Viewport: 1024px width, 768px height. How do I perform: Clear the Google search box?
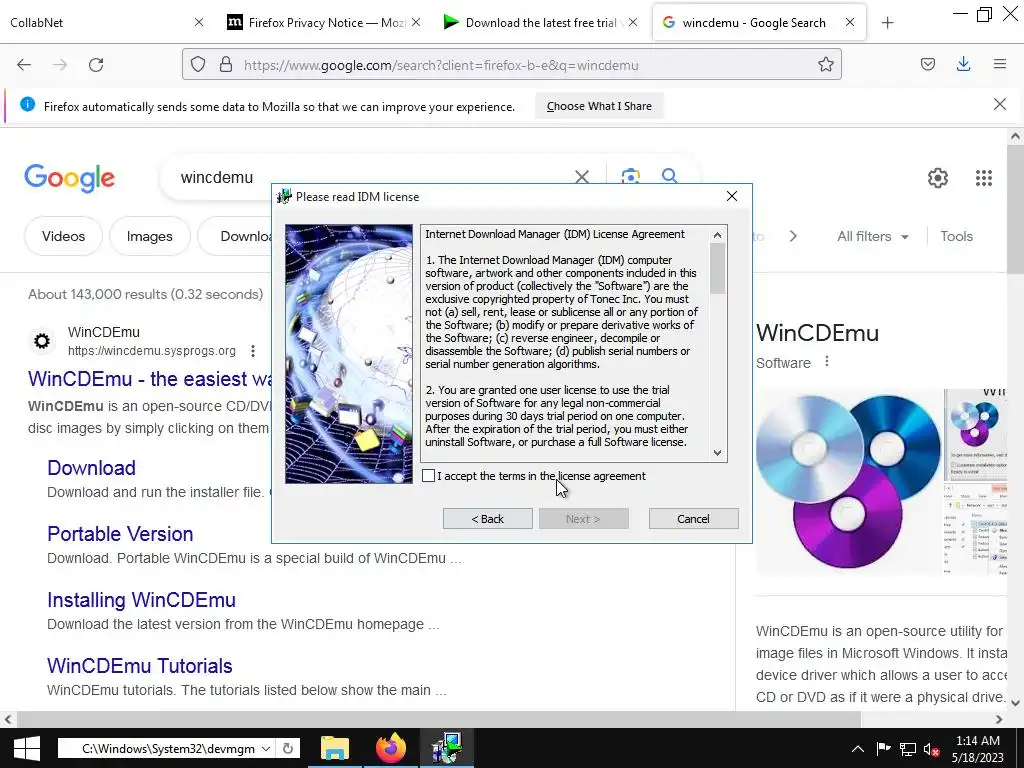[x=582, y=177]
